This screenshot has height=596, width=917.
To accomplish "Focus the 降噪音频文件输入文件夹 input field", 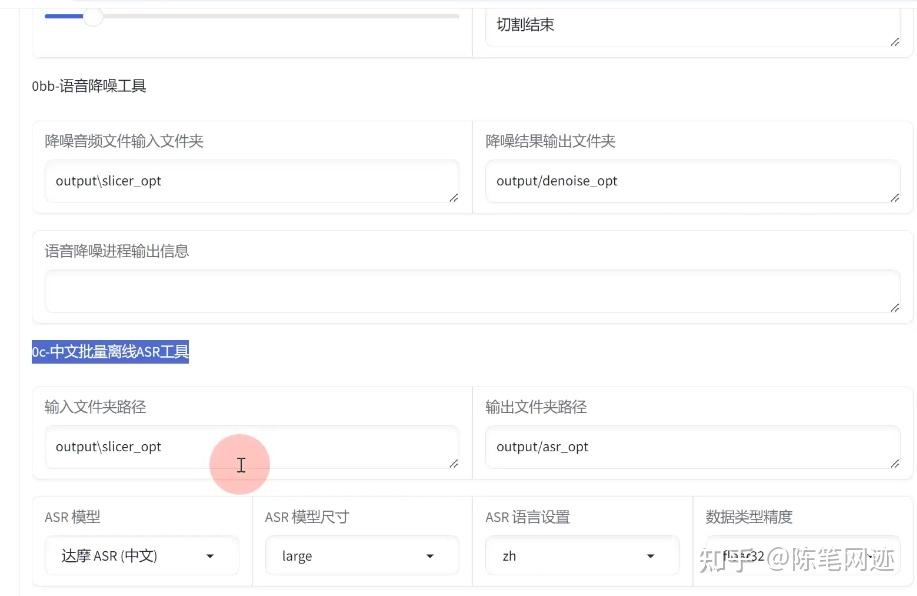I will pyautogui.click(x=250, y=181).
